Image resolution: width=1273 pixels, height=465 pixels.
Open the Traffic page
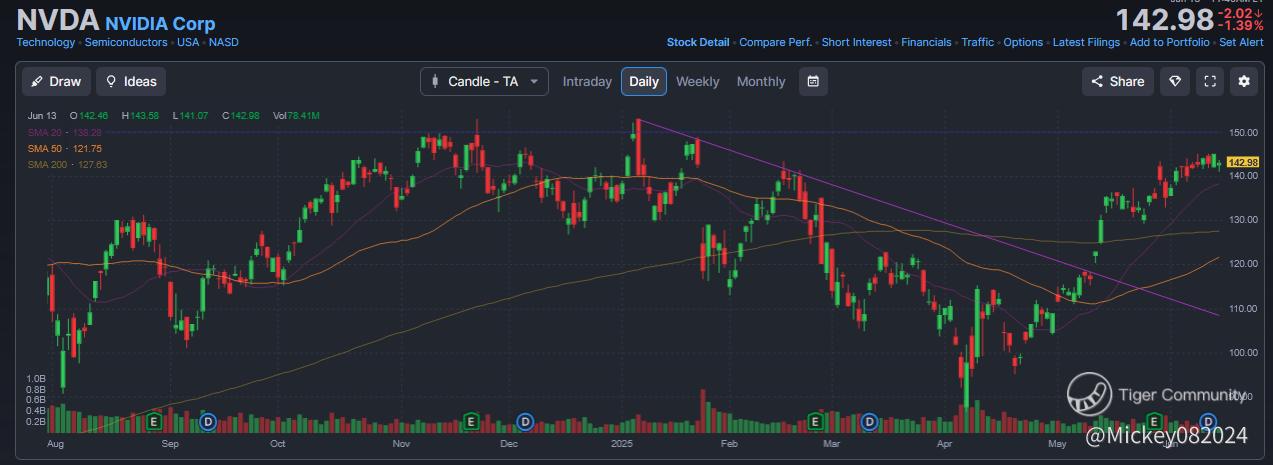(978, 42)
